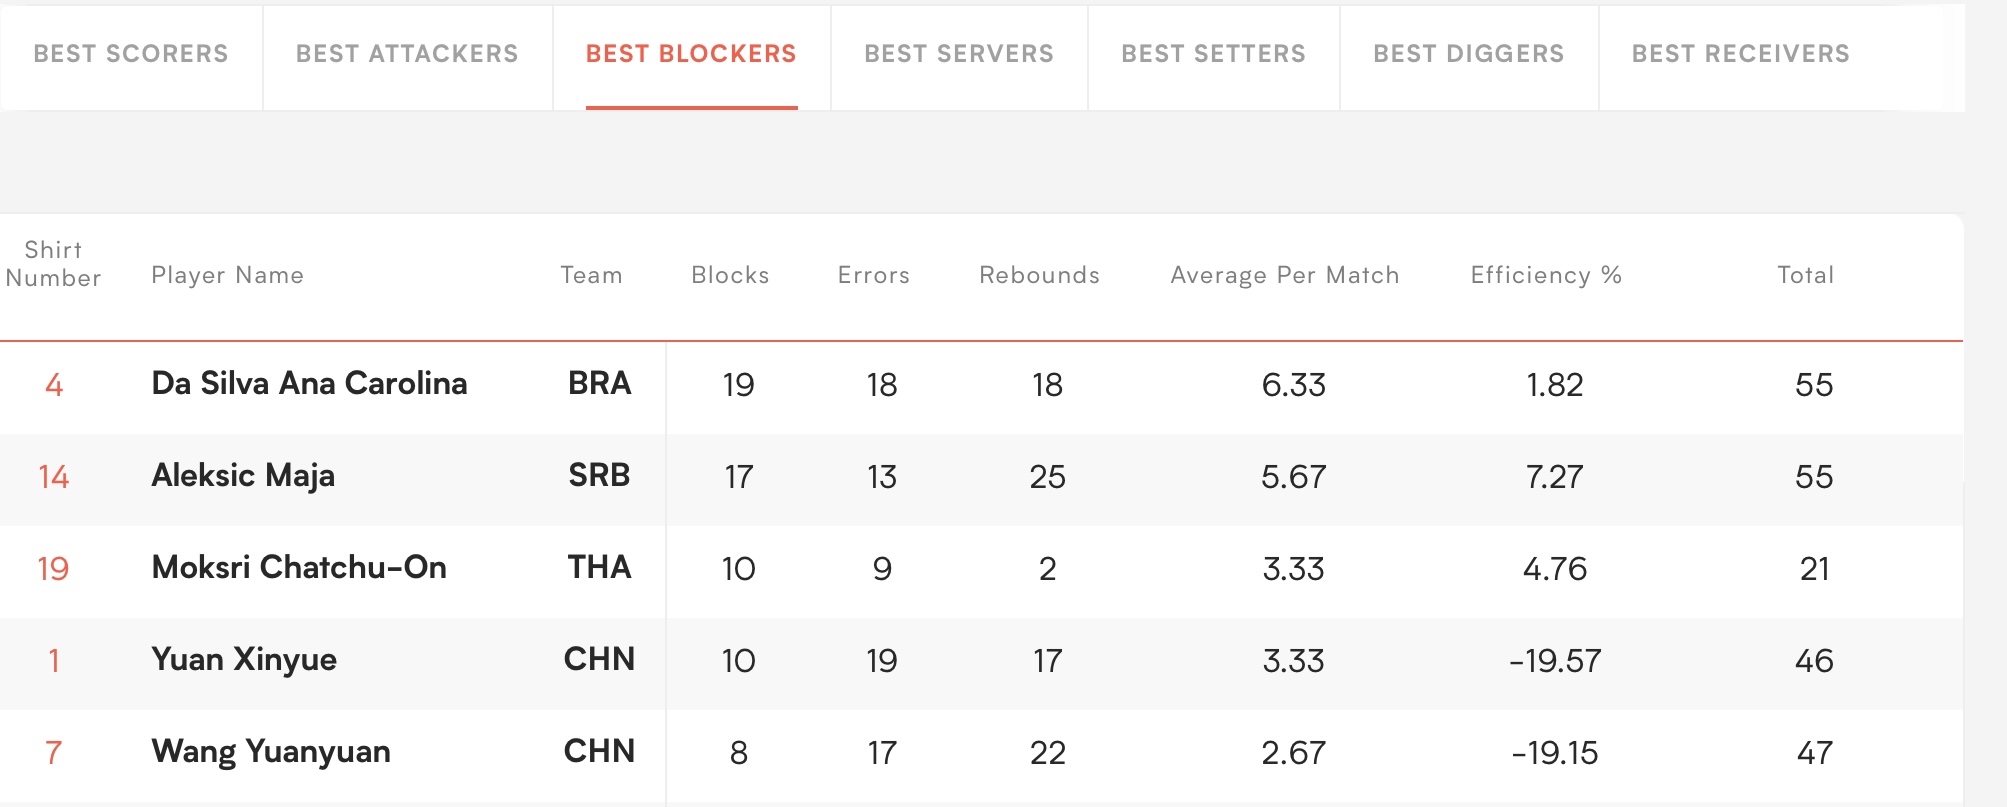Open the Best Diggers tab
2007x807 pixels.
[x=1468, y=54]
